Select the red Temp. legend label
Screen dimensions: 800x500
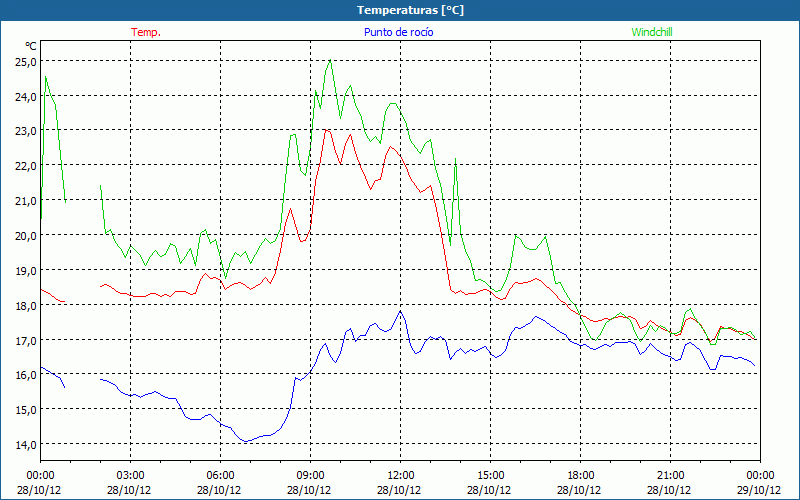pyautogui.click(x=146, y=32)
